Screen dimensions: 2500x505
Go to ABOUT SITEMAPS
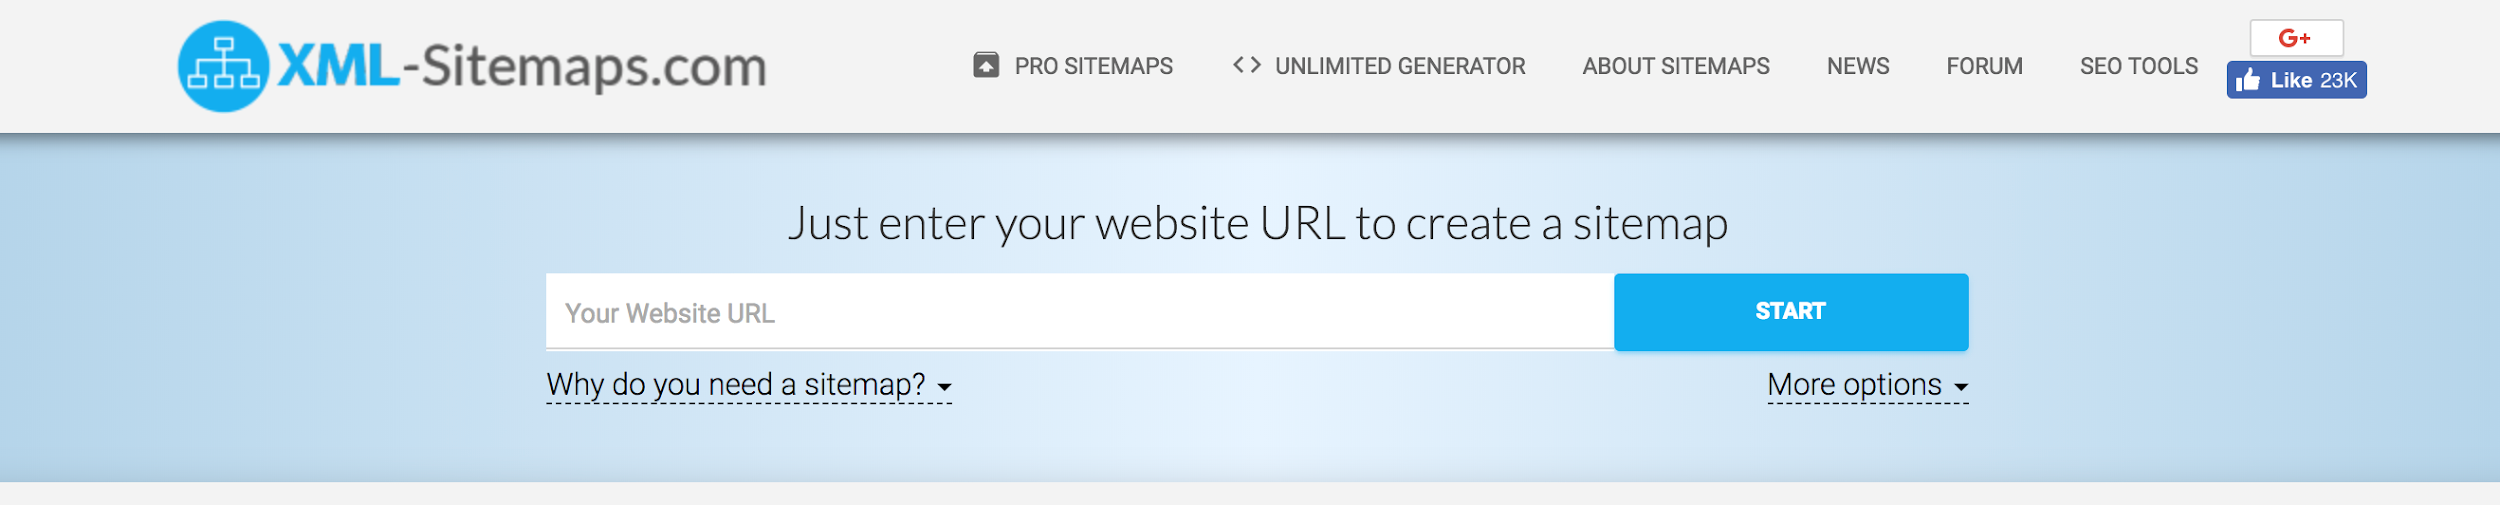(x=1676, y=66)
